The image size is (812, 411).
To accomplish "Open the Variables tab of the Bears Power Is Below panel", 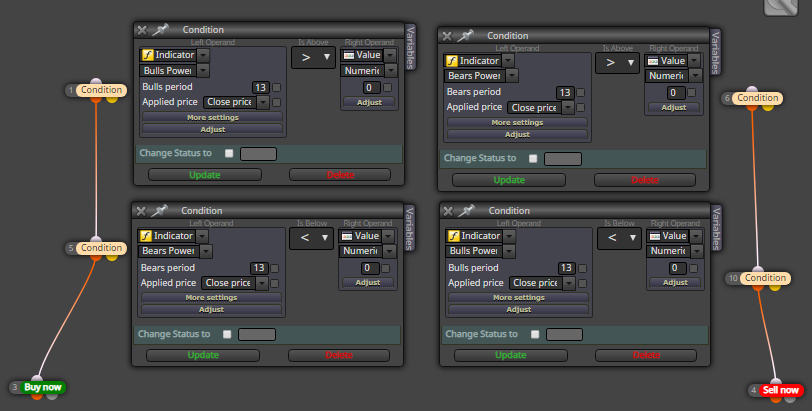I will [409, 228].
